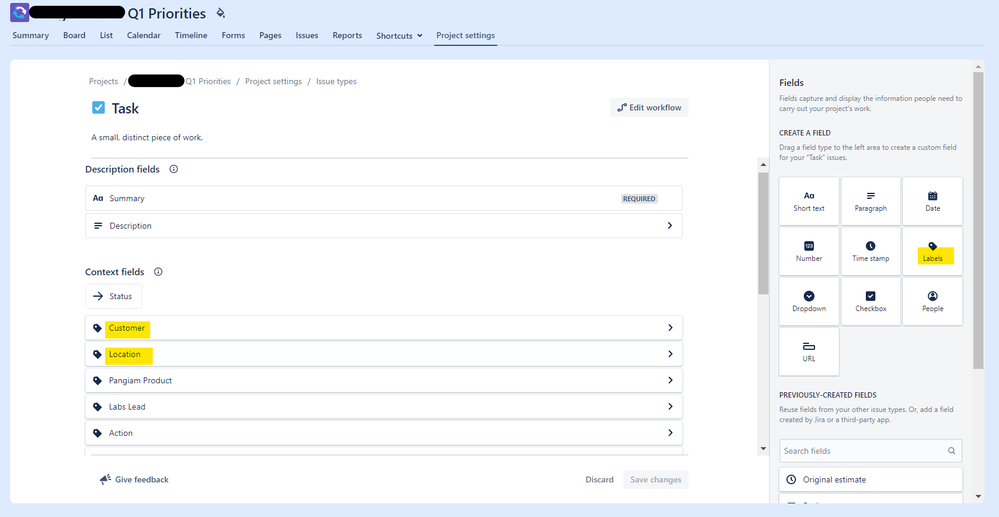Screen dimensions: 999x517
Task: Click the tag icon beside Action
Action: point(97,433)
